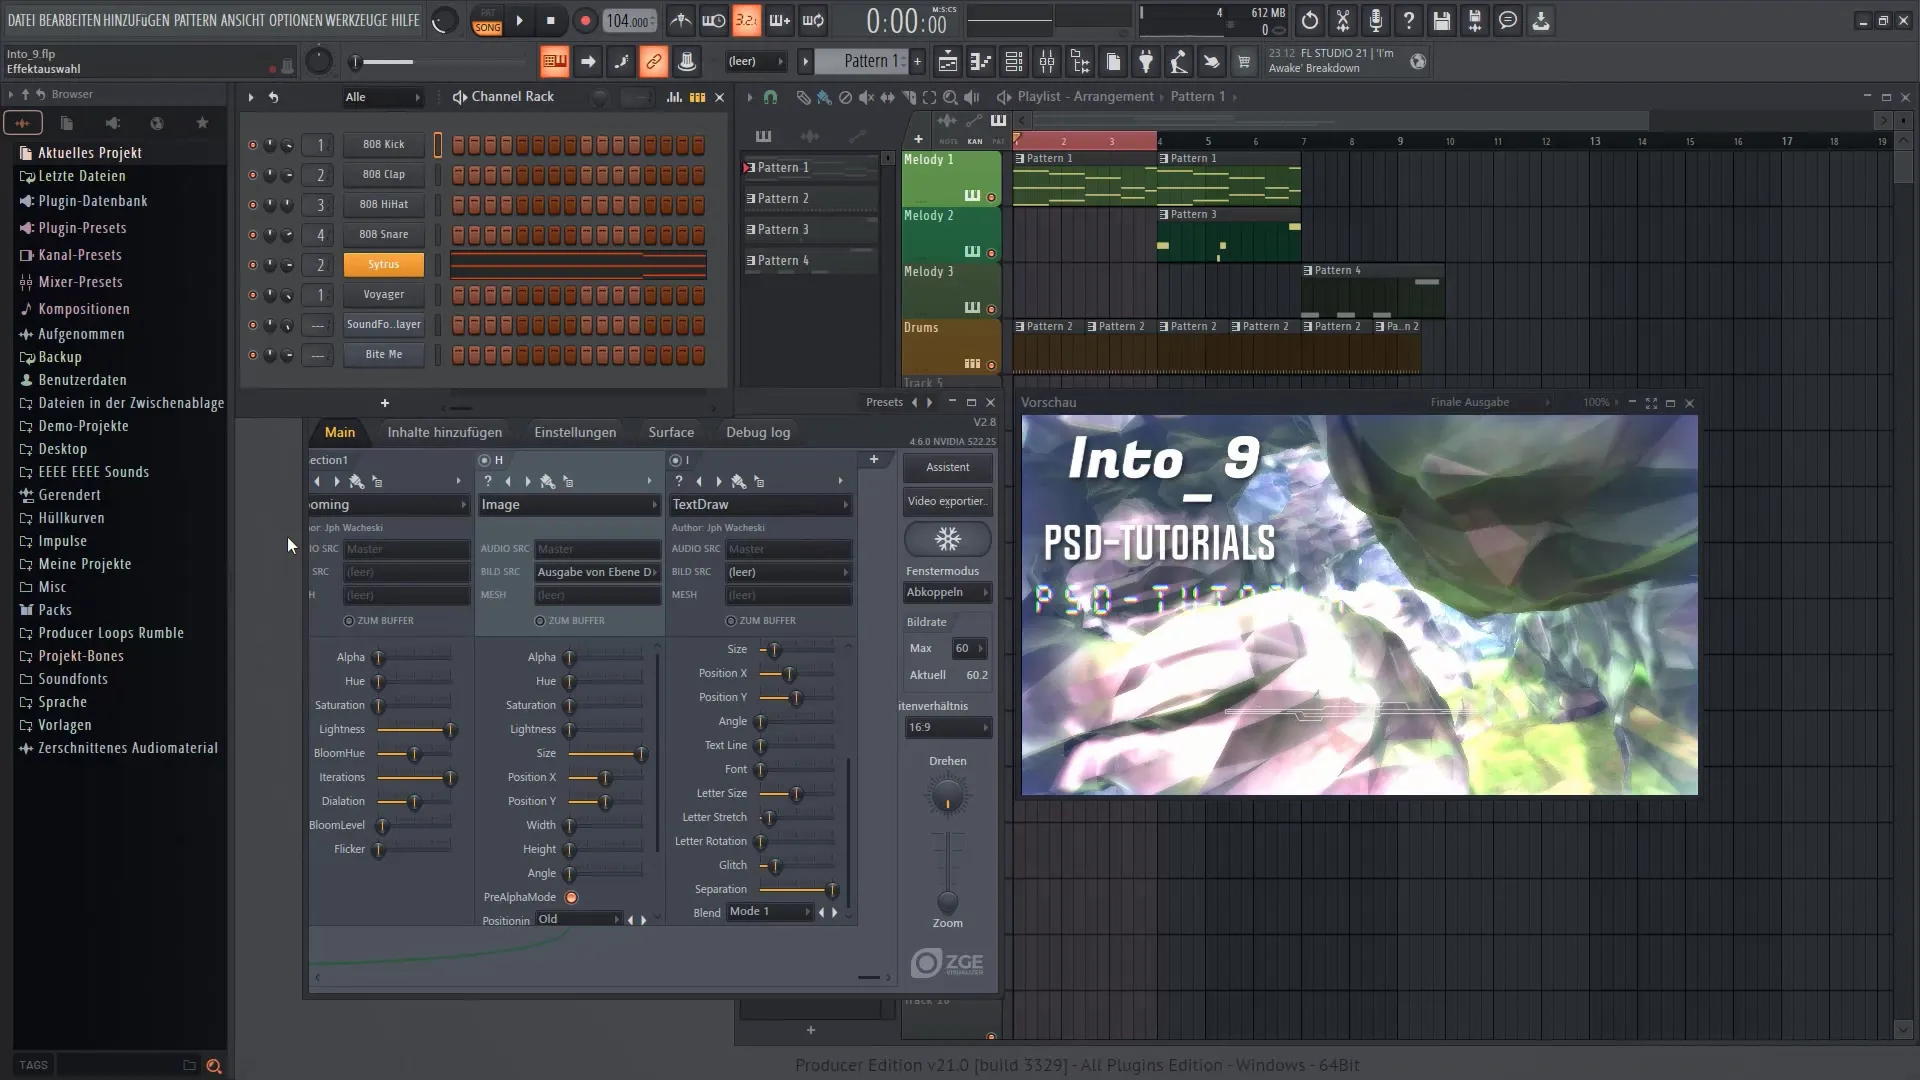Switch to Inhalte hinzufügen tab in plugin
This screenshot has width=1920, height=1080.
click(x=444, y=431)
